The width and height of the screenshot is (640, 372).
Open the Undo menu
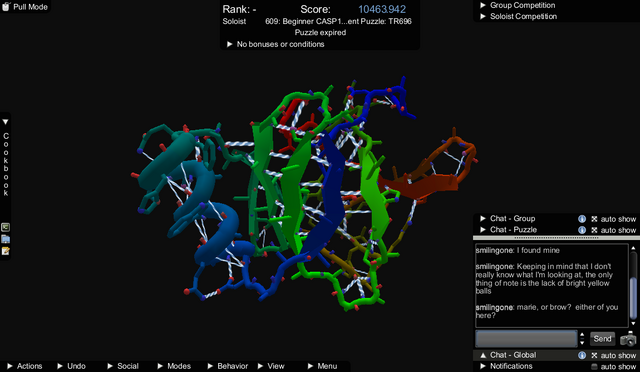coord(72,366)
